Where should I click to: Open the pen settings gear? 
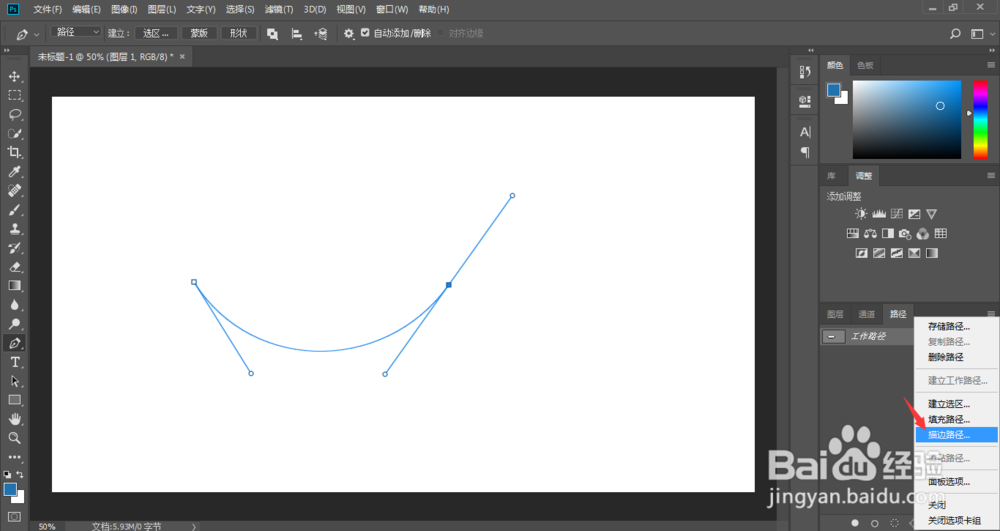click(x=349, y=34)
